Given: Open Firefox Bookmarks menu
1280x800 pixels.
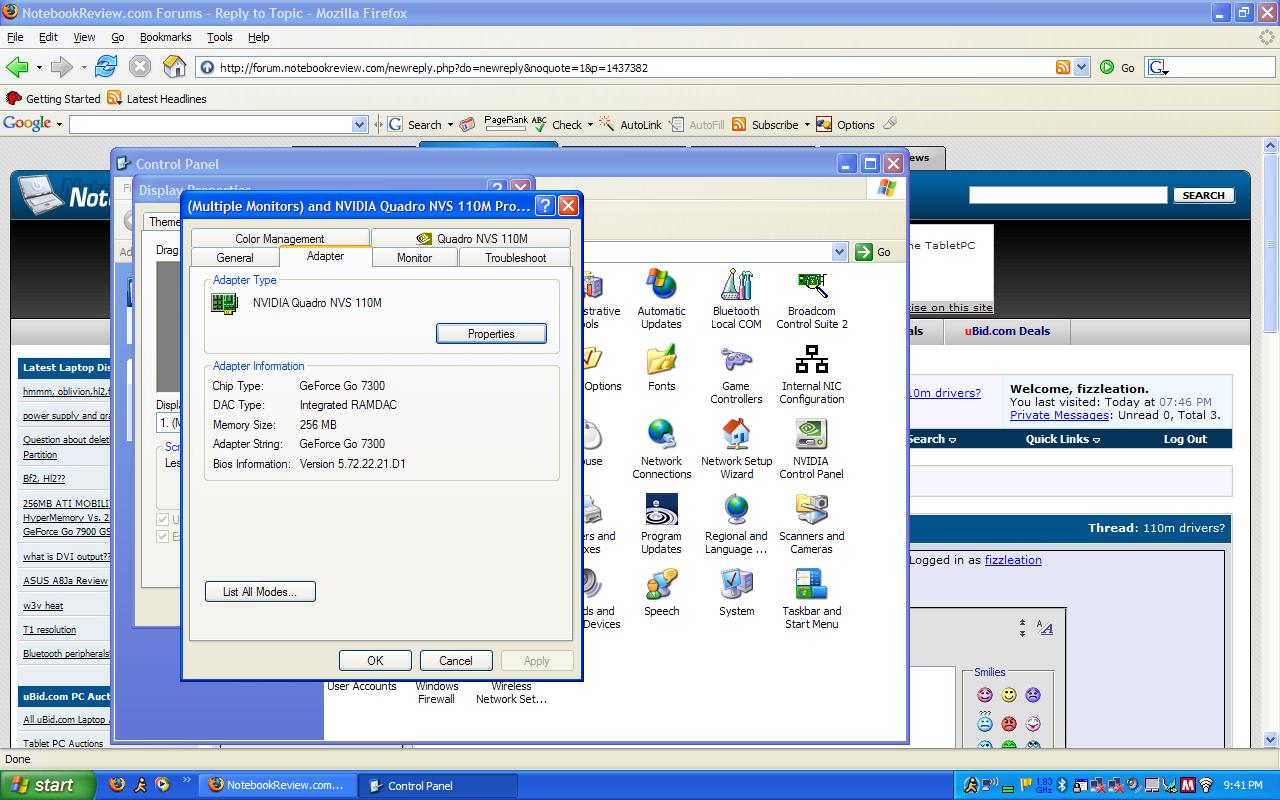Looking at the screenshot, I should (165, 37).
